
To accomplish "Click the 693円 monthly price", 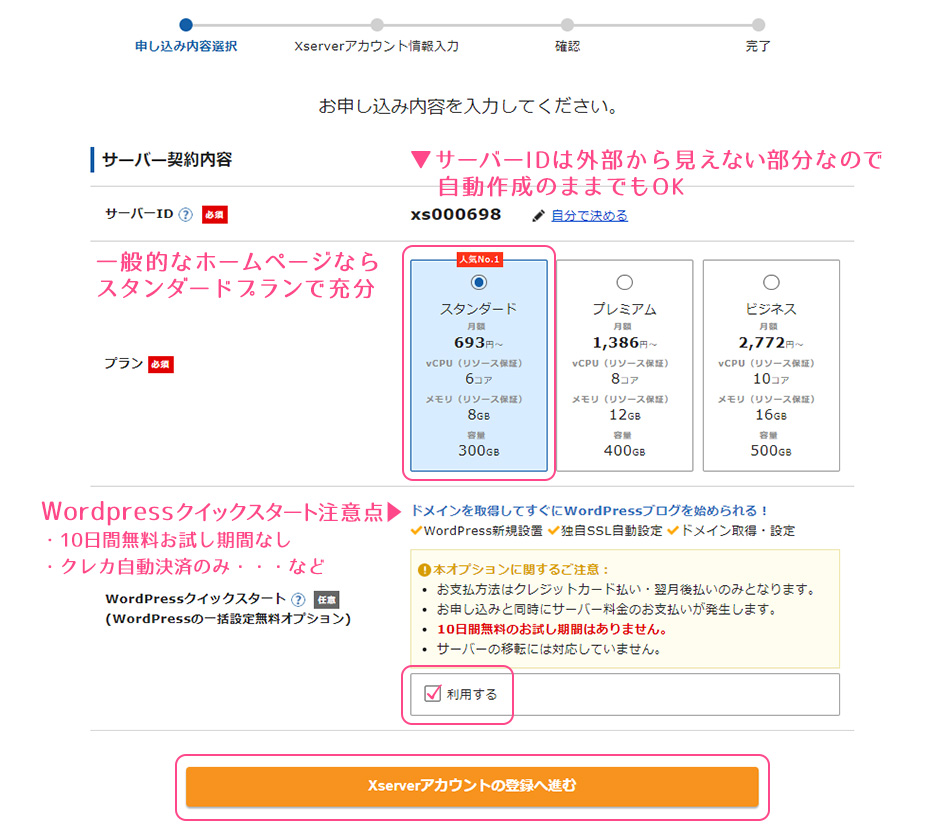I will pyautogui.click(x=478, y=343).
